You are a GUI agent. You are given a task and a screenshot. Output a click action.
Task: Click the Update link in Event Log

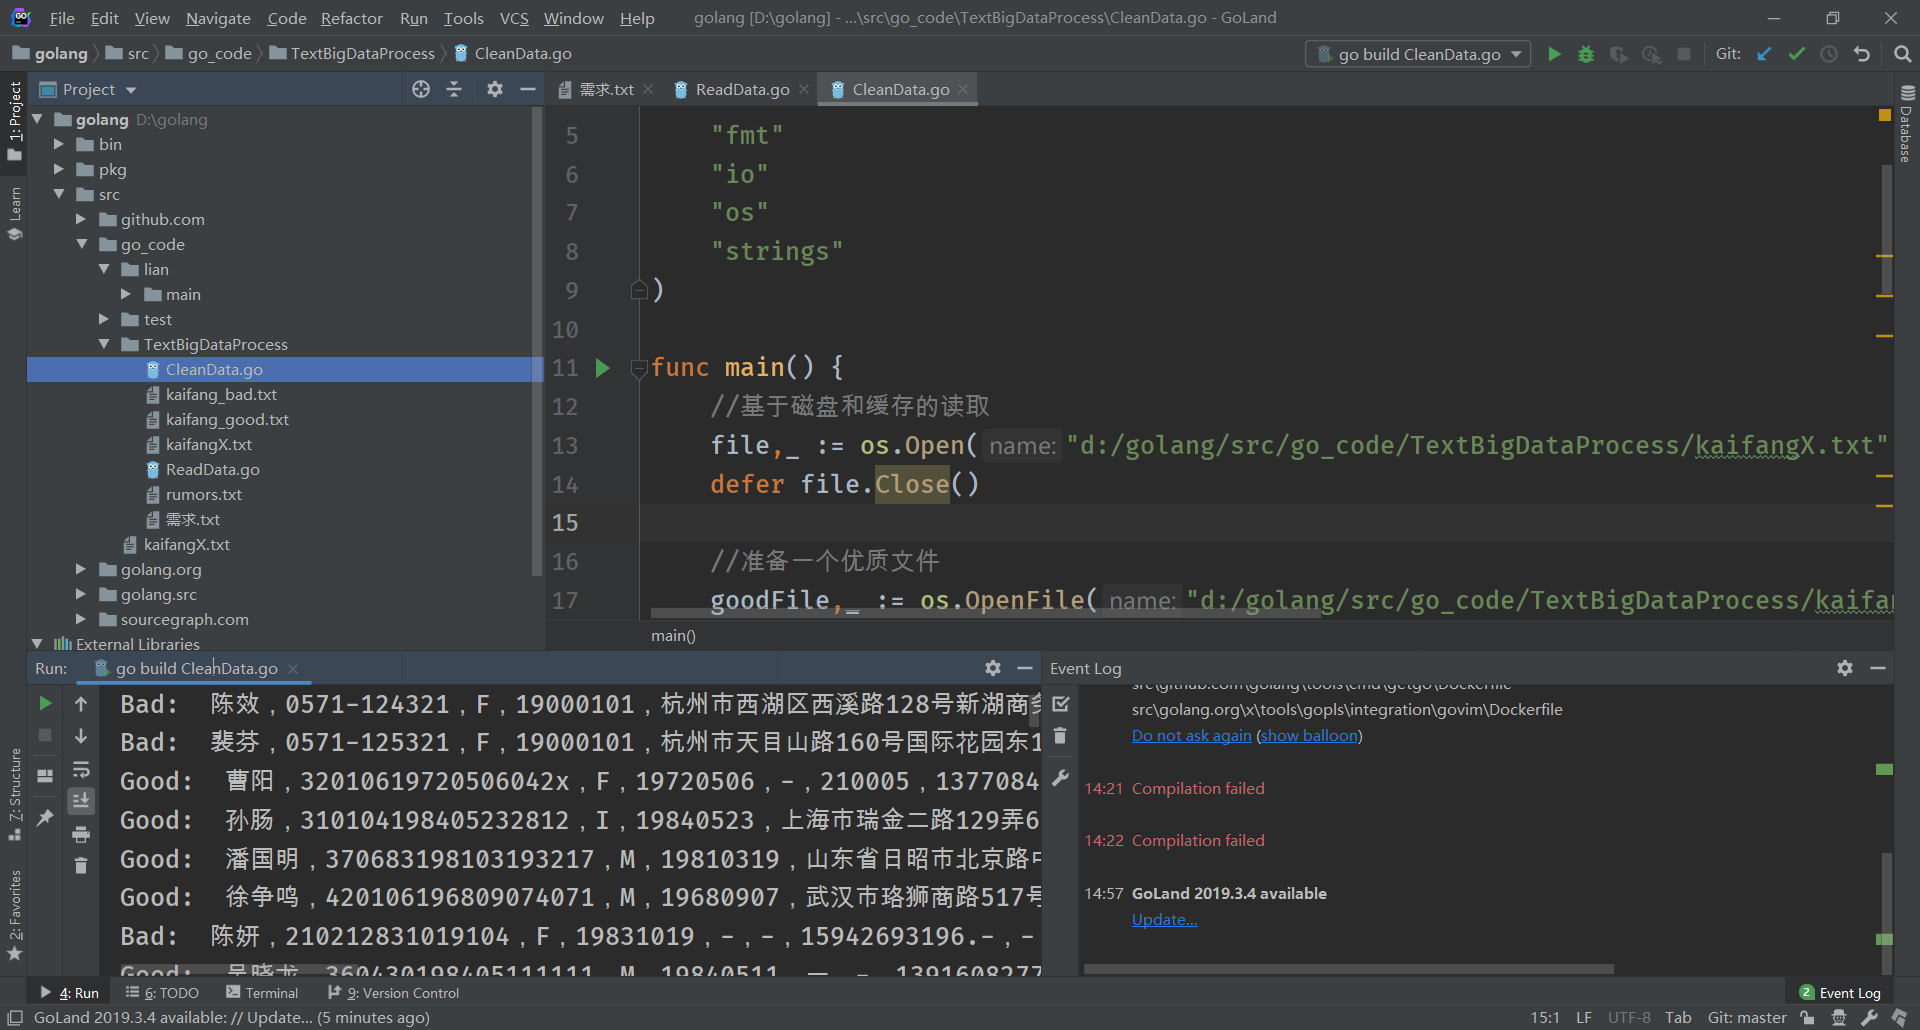point(1163,919)
